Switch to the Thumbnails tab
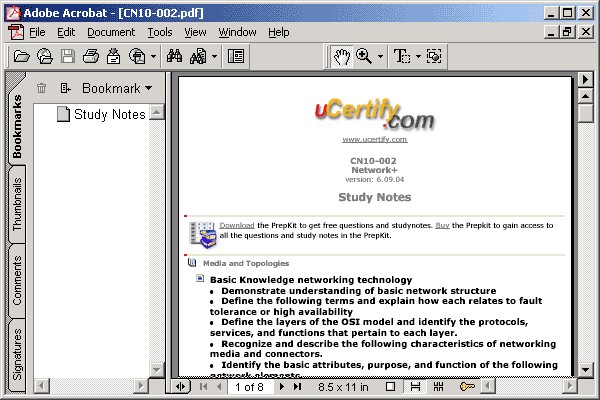Image resolution: width=600 pixels, height=400 pixels. [17, 205]
